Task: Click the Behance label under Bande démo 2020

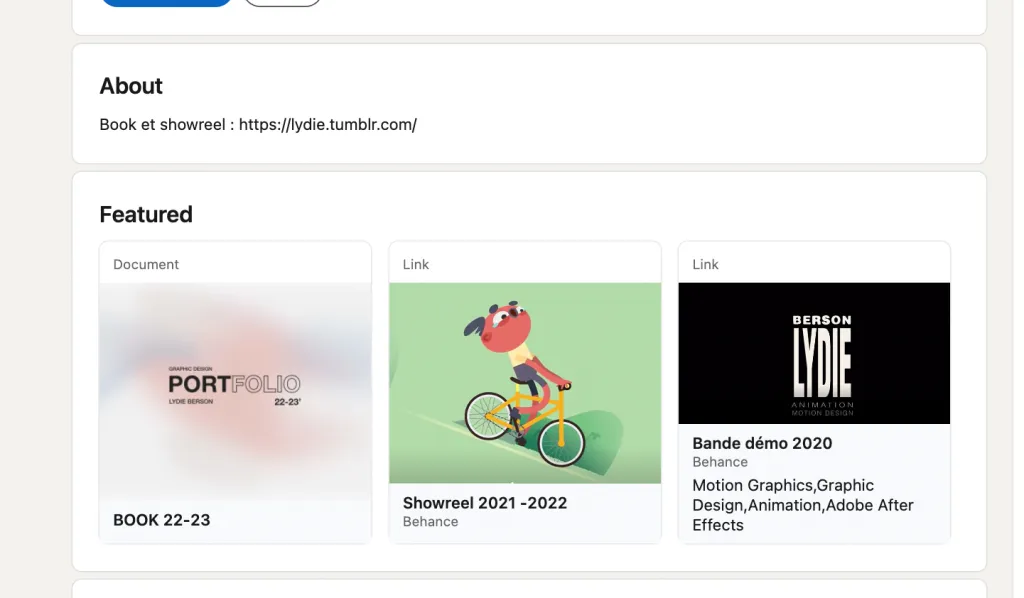Action: (x=720, y=462)
